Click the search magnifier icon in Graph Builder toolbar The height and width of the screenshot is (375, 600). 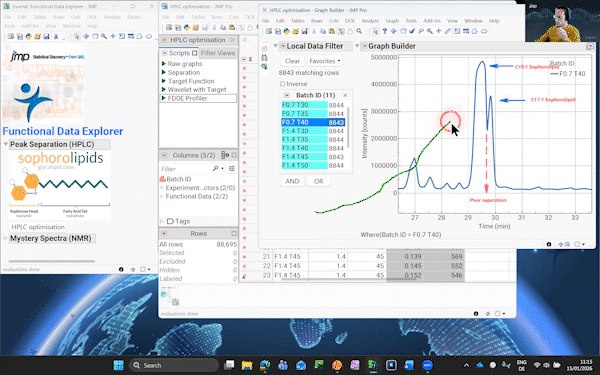coord(359,31)
